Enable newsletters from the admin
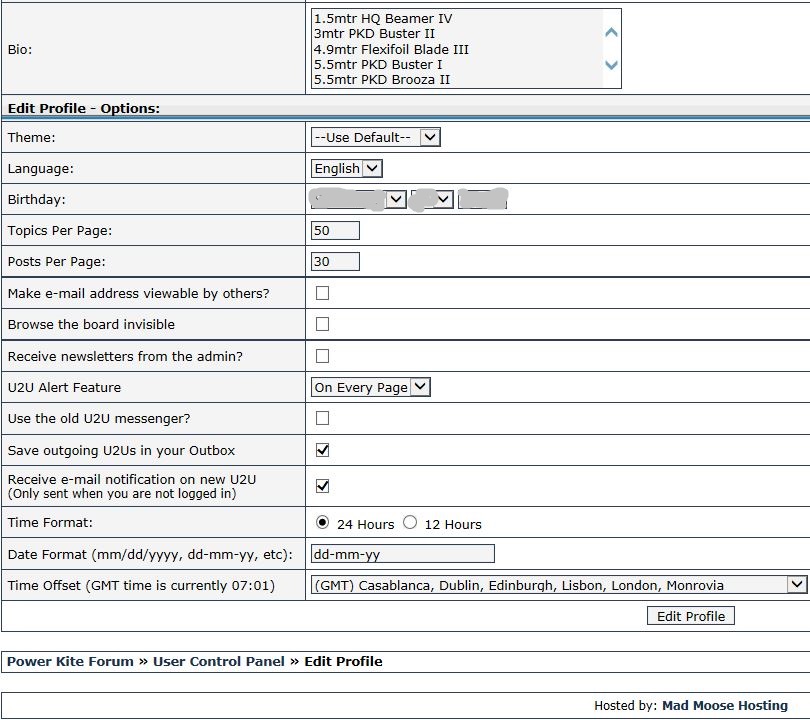810x720 pixels. click(x=322, y=356)
